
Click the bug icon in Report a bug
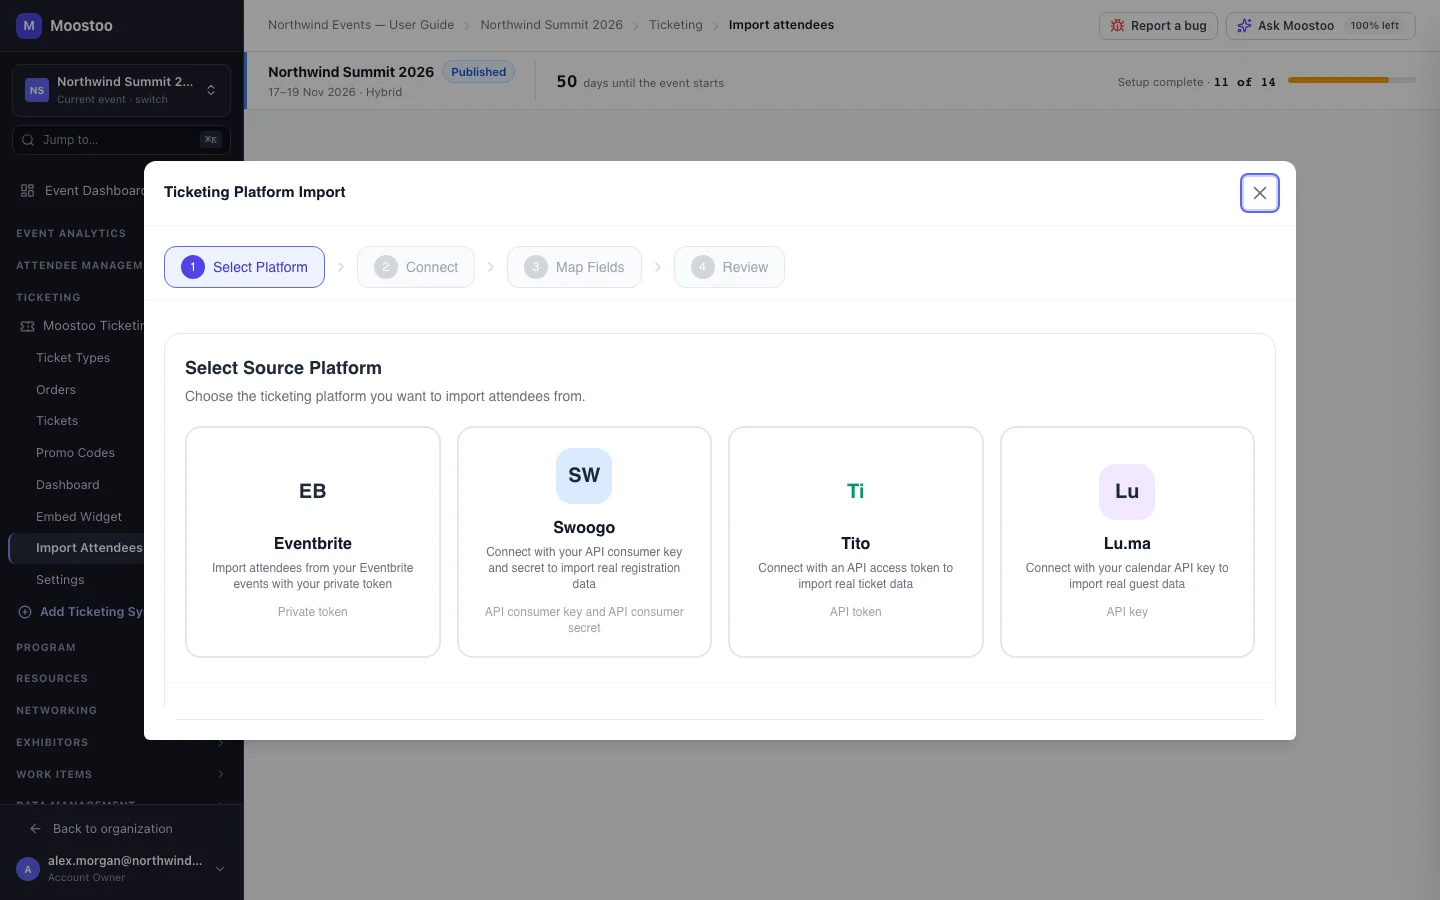pyautogui.click(x=1118, y=26)
